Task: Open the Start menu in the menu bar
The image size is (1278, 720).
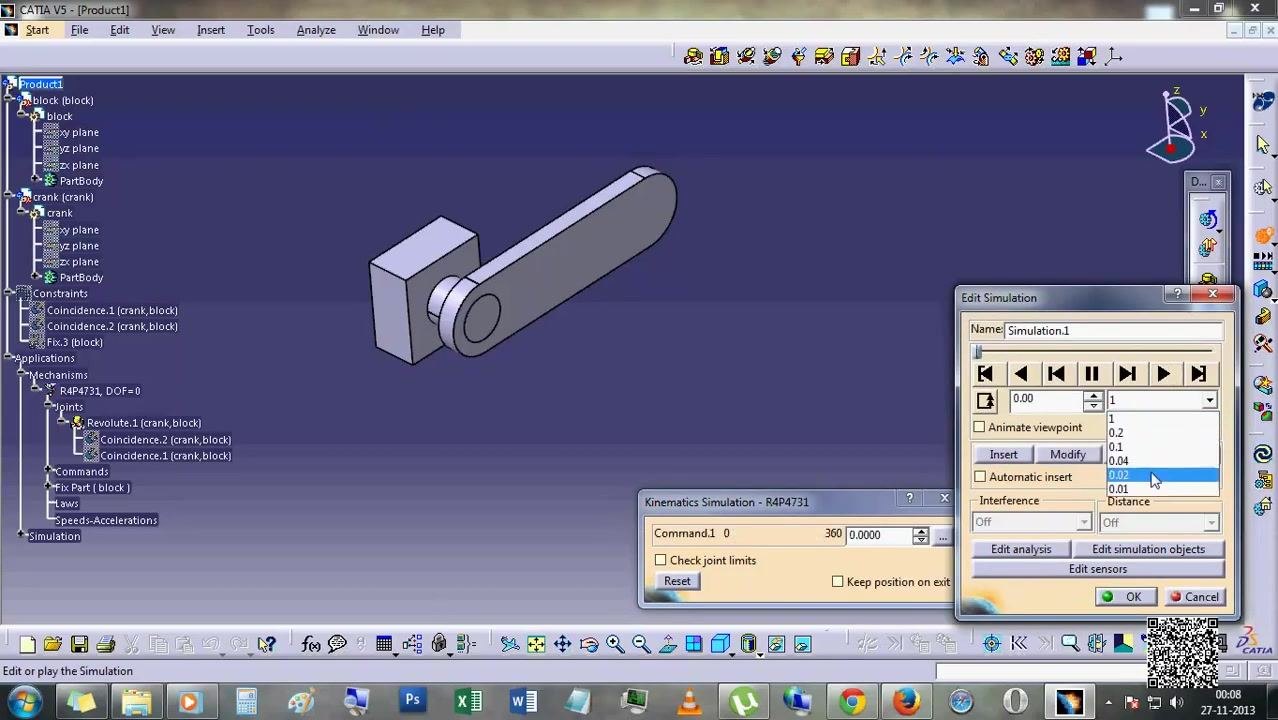Action: (37, 30)
